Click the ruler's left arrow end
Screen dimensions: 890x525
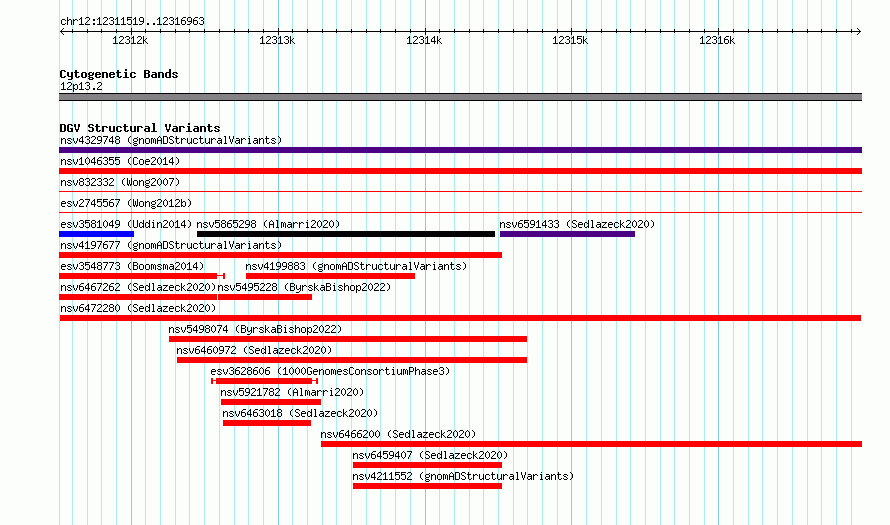click(62, 31)
